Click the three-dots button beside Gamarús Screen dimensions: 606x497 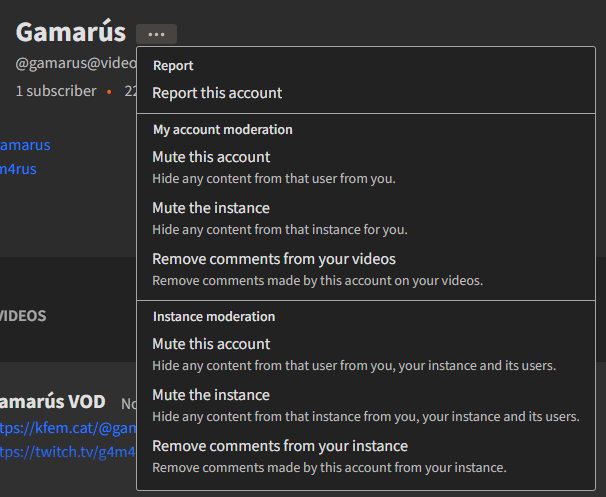point(156,35)
